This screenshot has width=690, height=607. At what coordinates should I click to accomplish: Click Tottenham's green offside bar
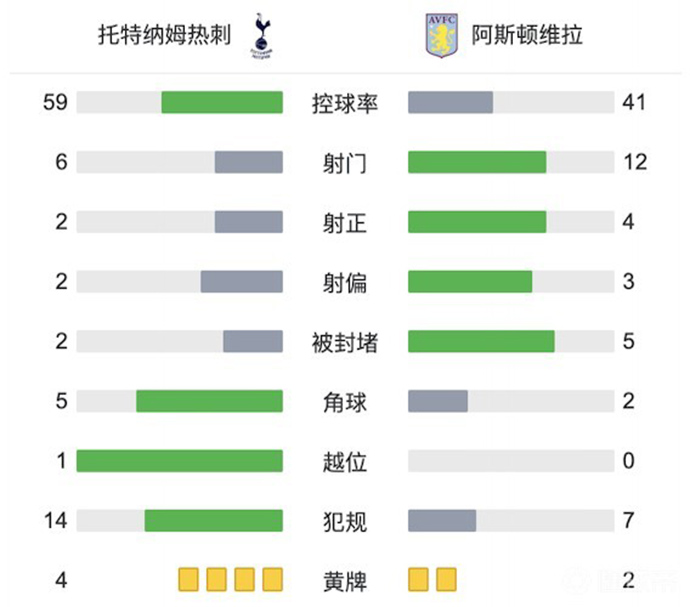tap(180, 461)
